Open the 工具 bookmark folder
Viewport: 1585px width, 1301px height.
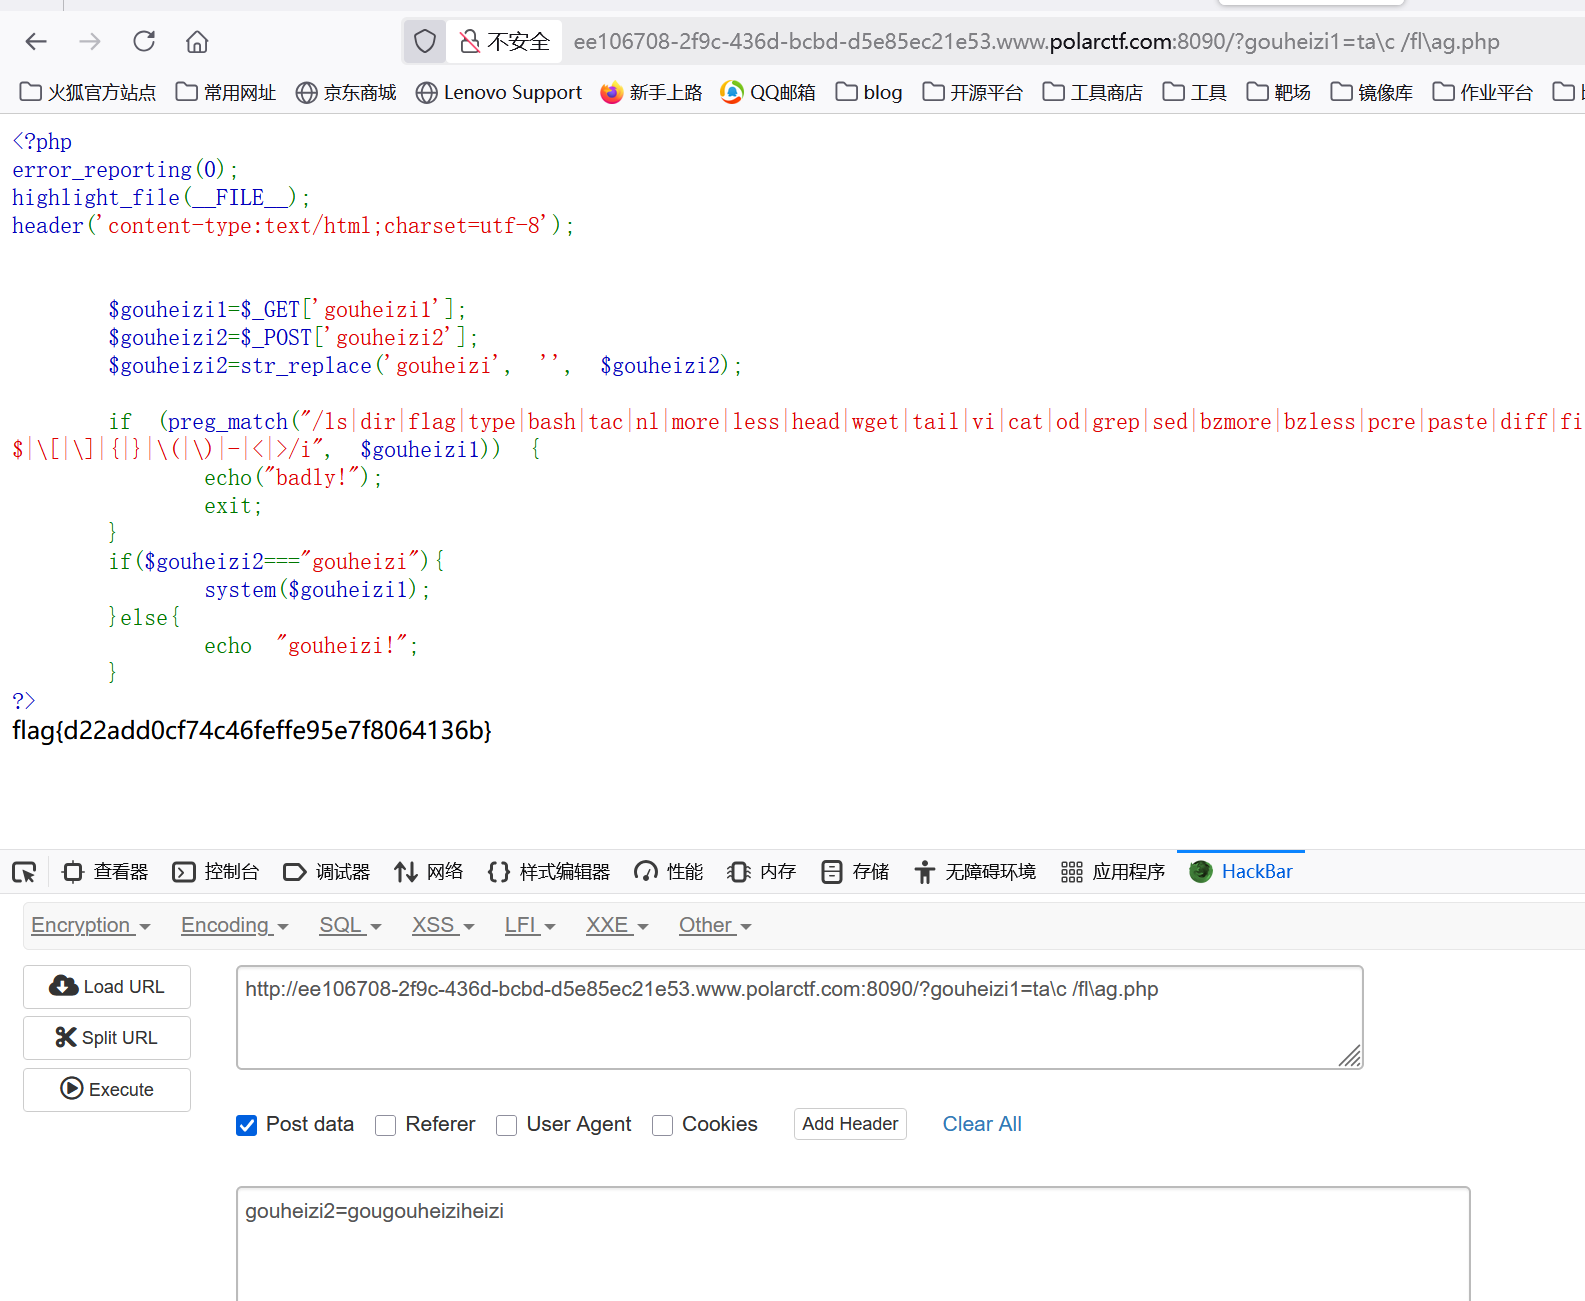pos(1194,92)
